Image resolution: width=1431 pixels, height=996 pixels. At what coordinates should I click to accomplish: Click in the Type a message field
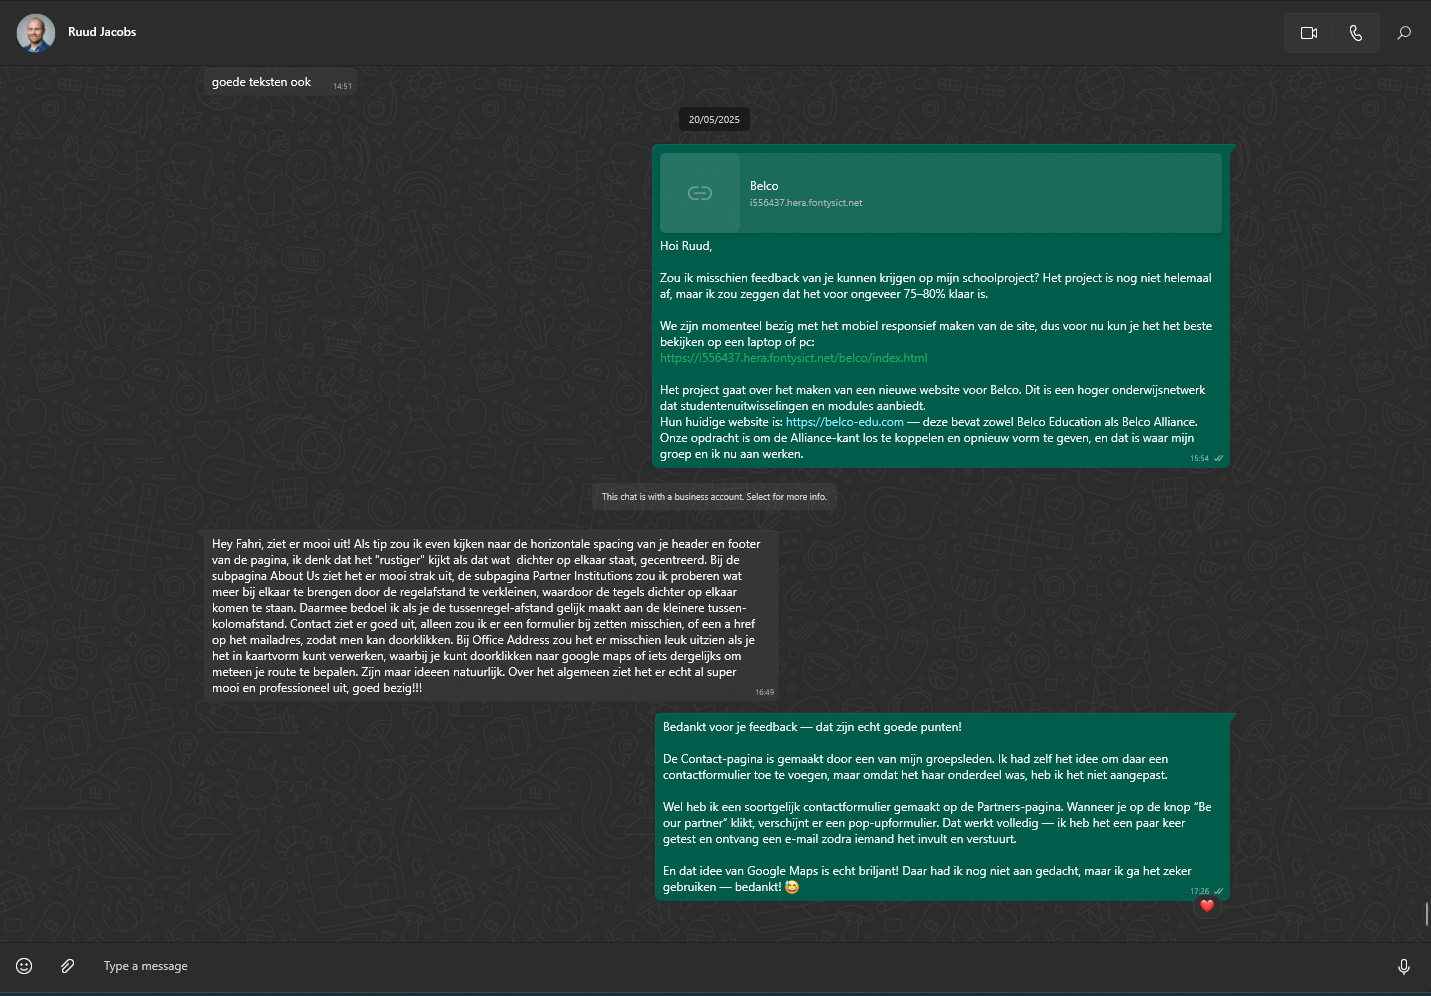[x=700, y=966]
